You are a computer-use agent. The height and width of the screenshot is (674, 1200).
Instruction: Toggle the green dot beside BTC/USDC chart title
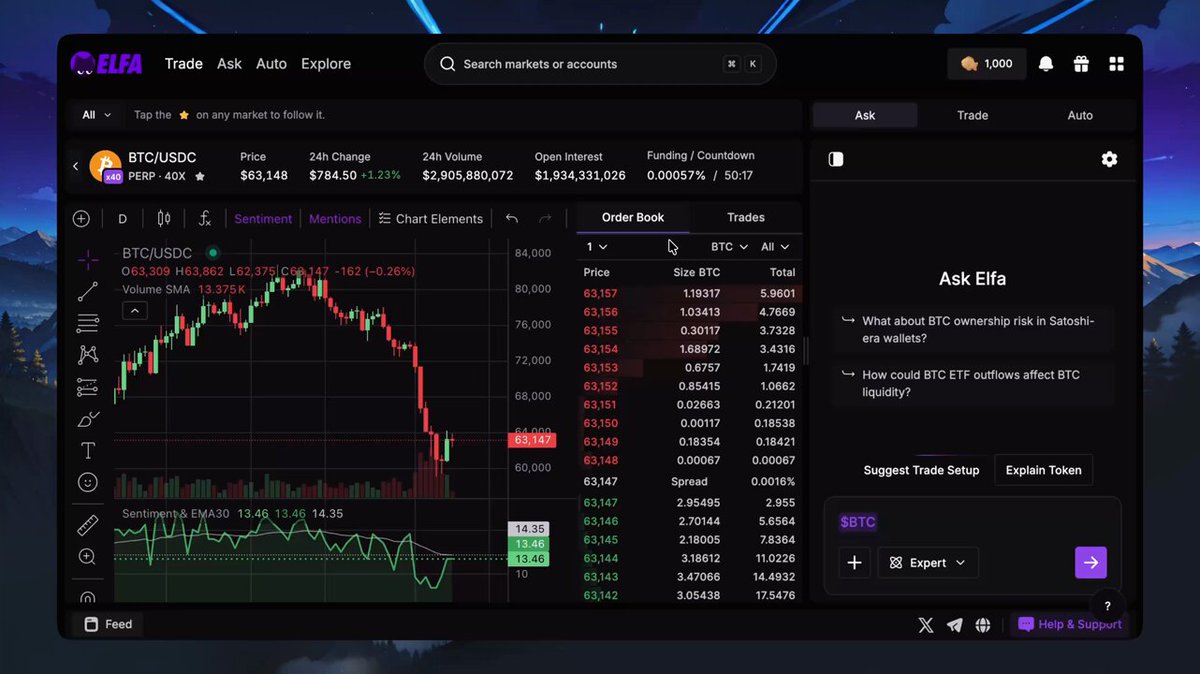point(213,253)
